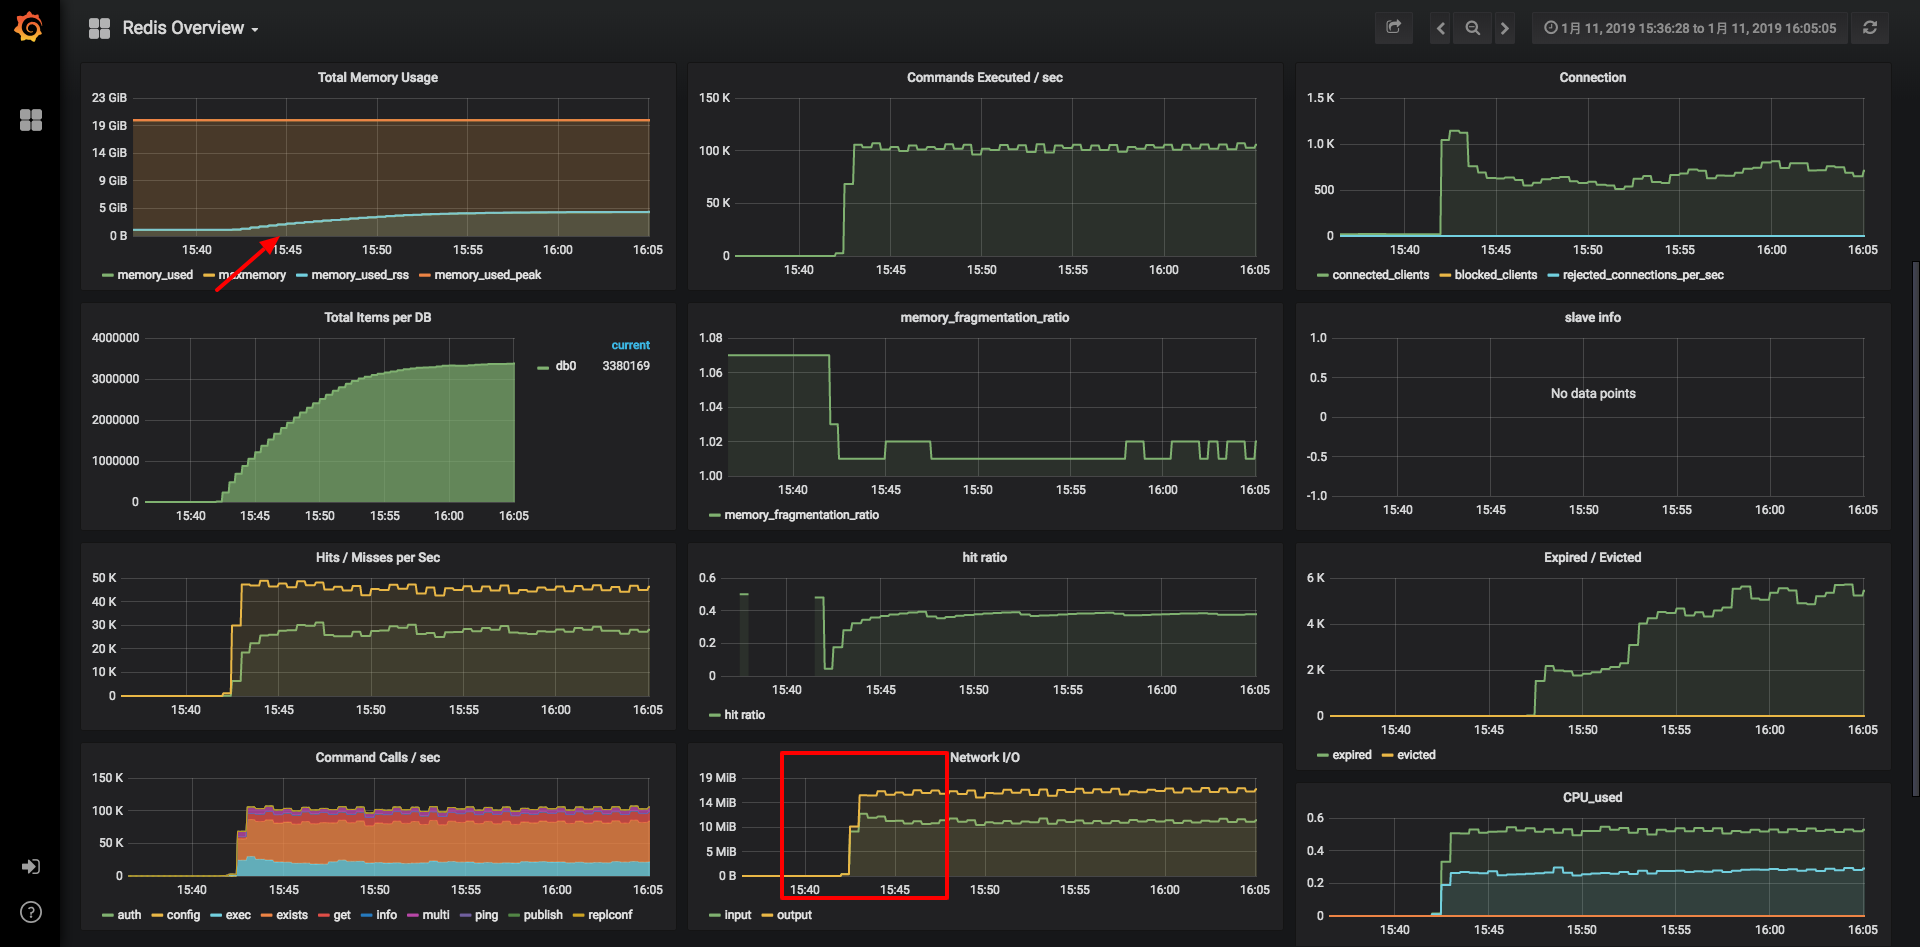Open Hits / Misses per Sec panel title

tap(378, 557)
